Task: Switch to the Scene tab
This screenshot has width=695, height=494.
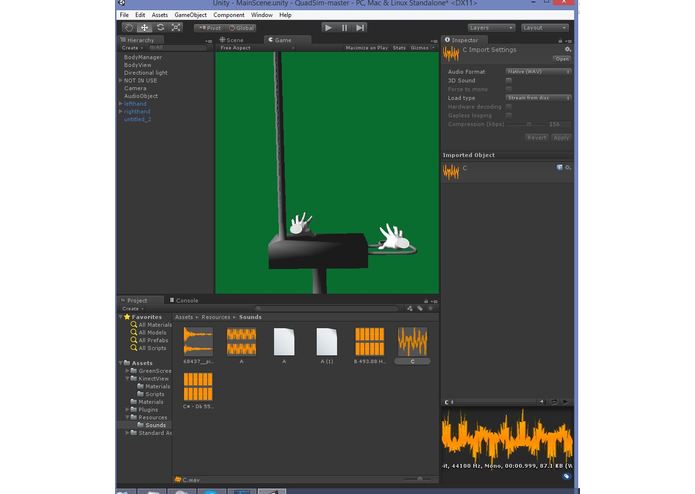Action: (x=231, y=40)
